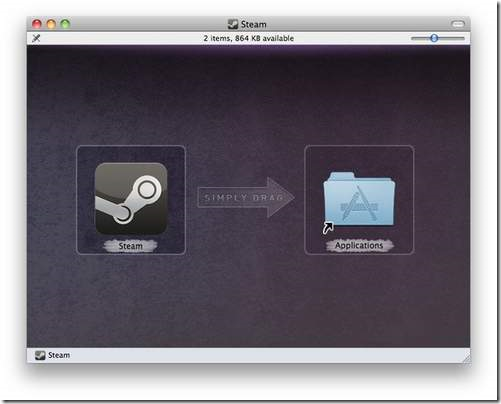
Task: Toggle the toolbar with the pill button
Action: (x=458, y=24)
